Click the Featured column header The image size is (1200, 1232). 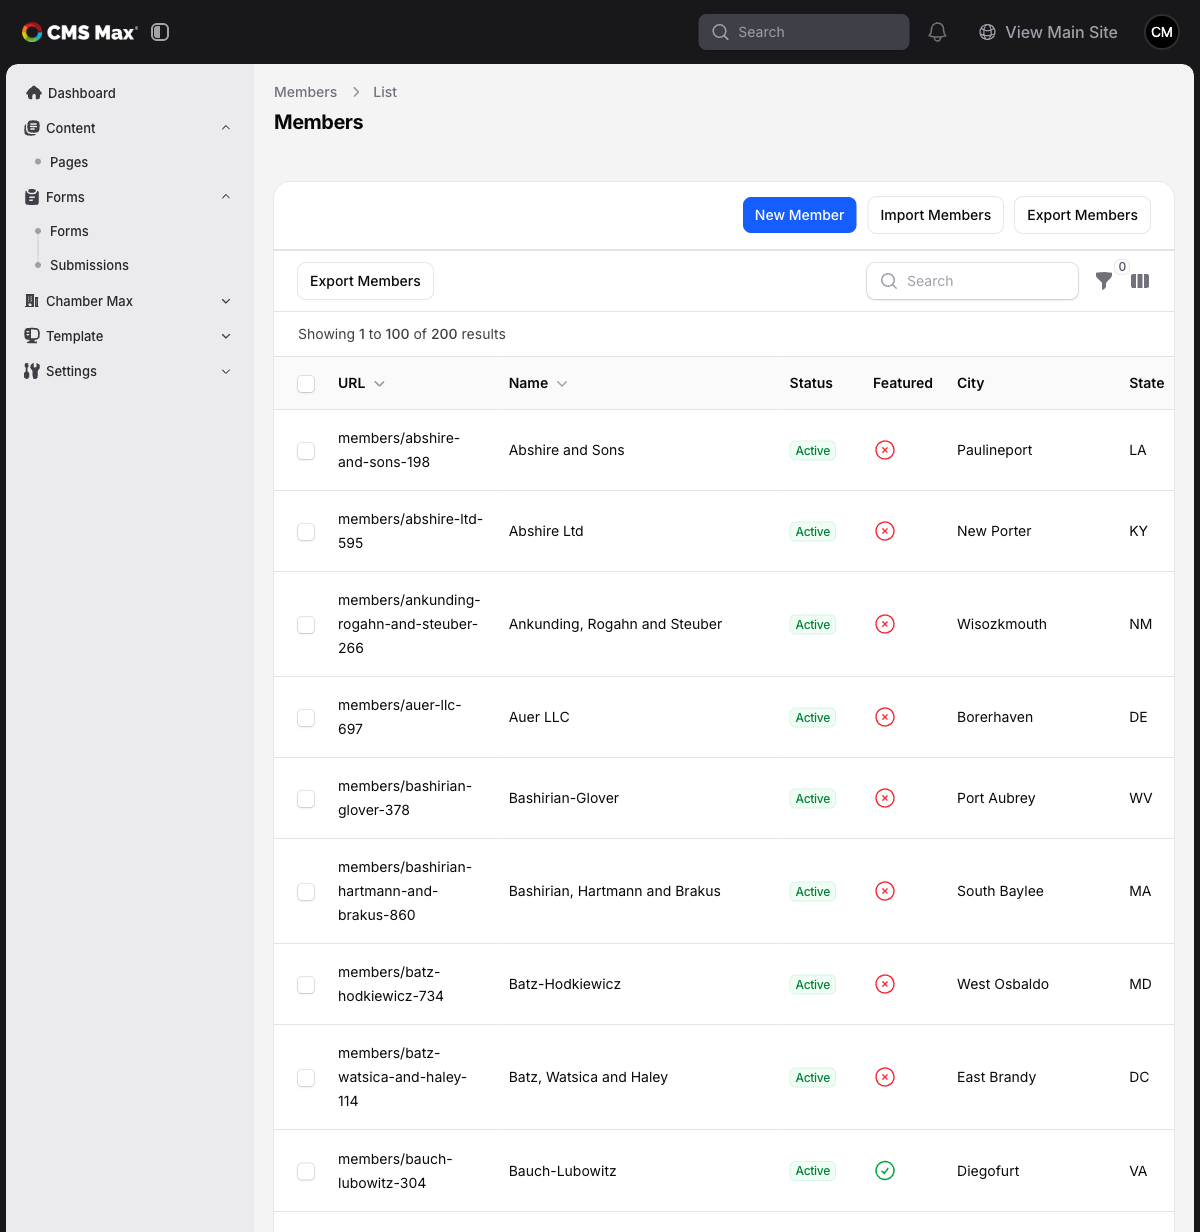click(x=903, y=383)
